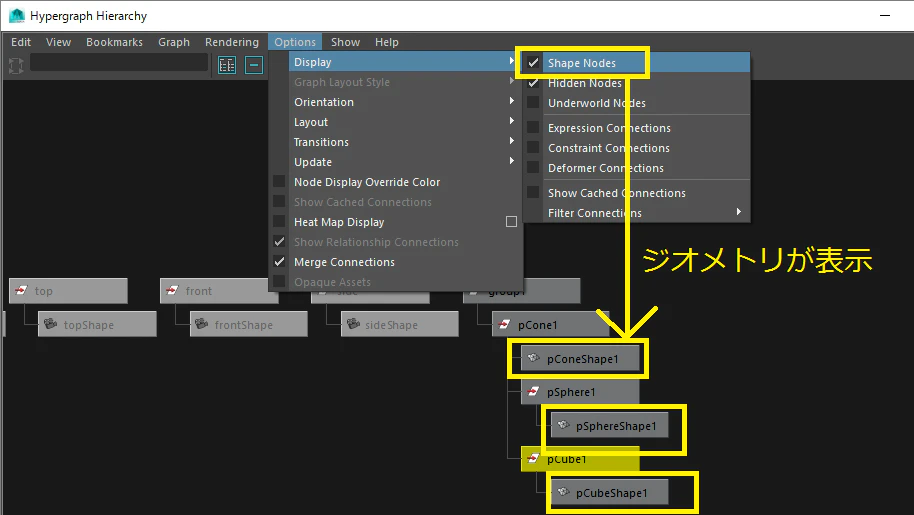Click the scene hierarchy toolbar icon

pyautogui.click(x=227, y=65)
